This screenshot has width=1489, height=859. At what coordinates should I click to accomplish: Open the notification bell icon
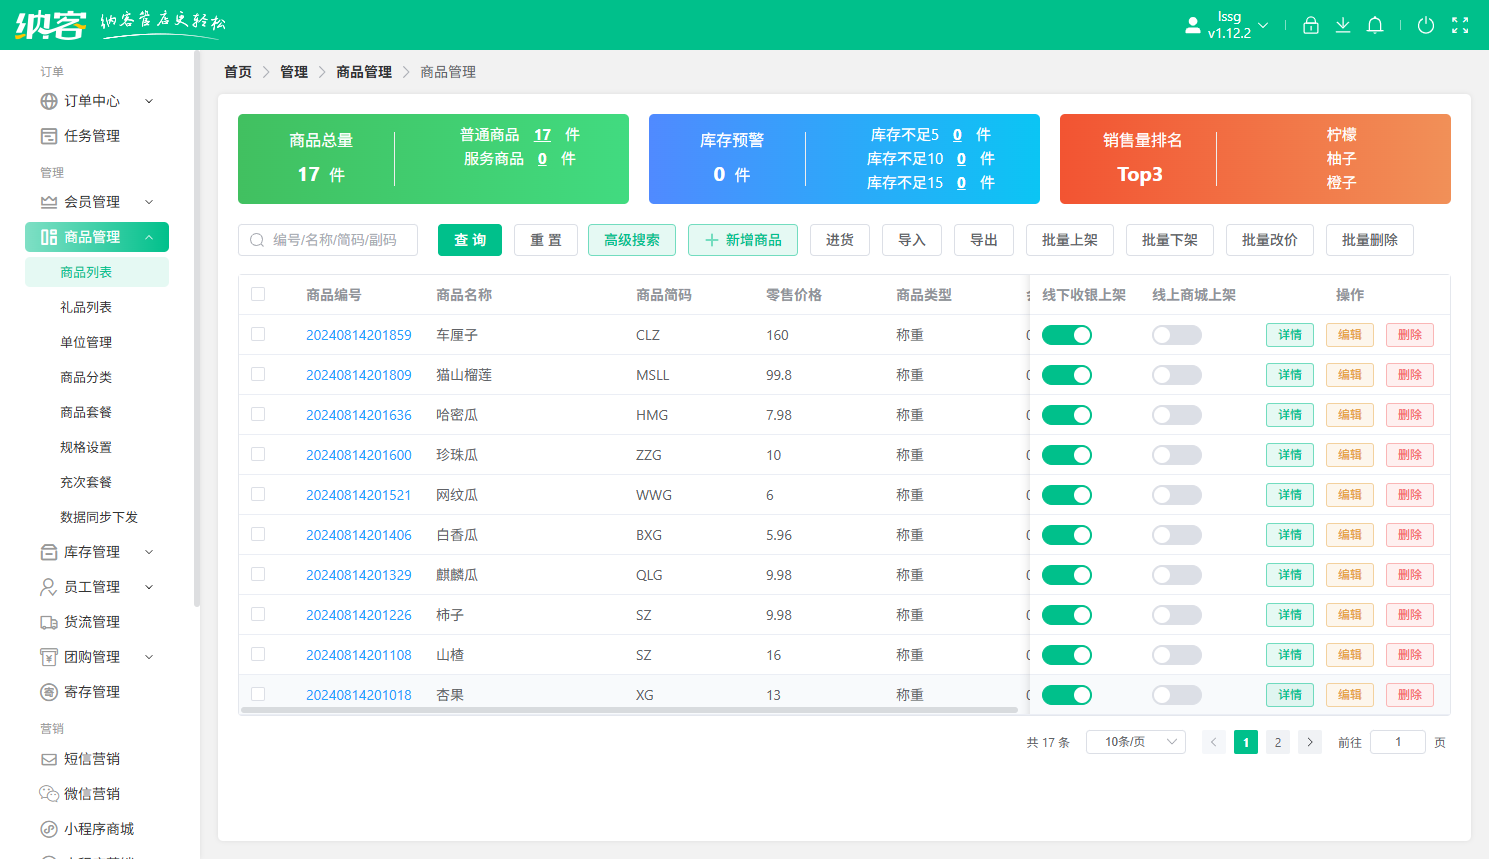click(1375, 25)
